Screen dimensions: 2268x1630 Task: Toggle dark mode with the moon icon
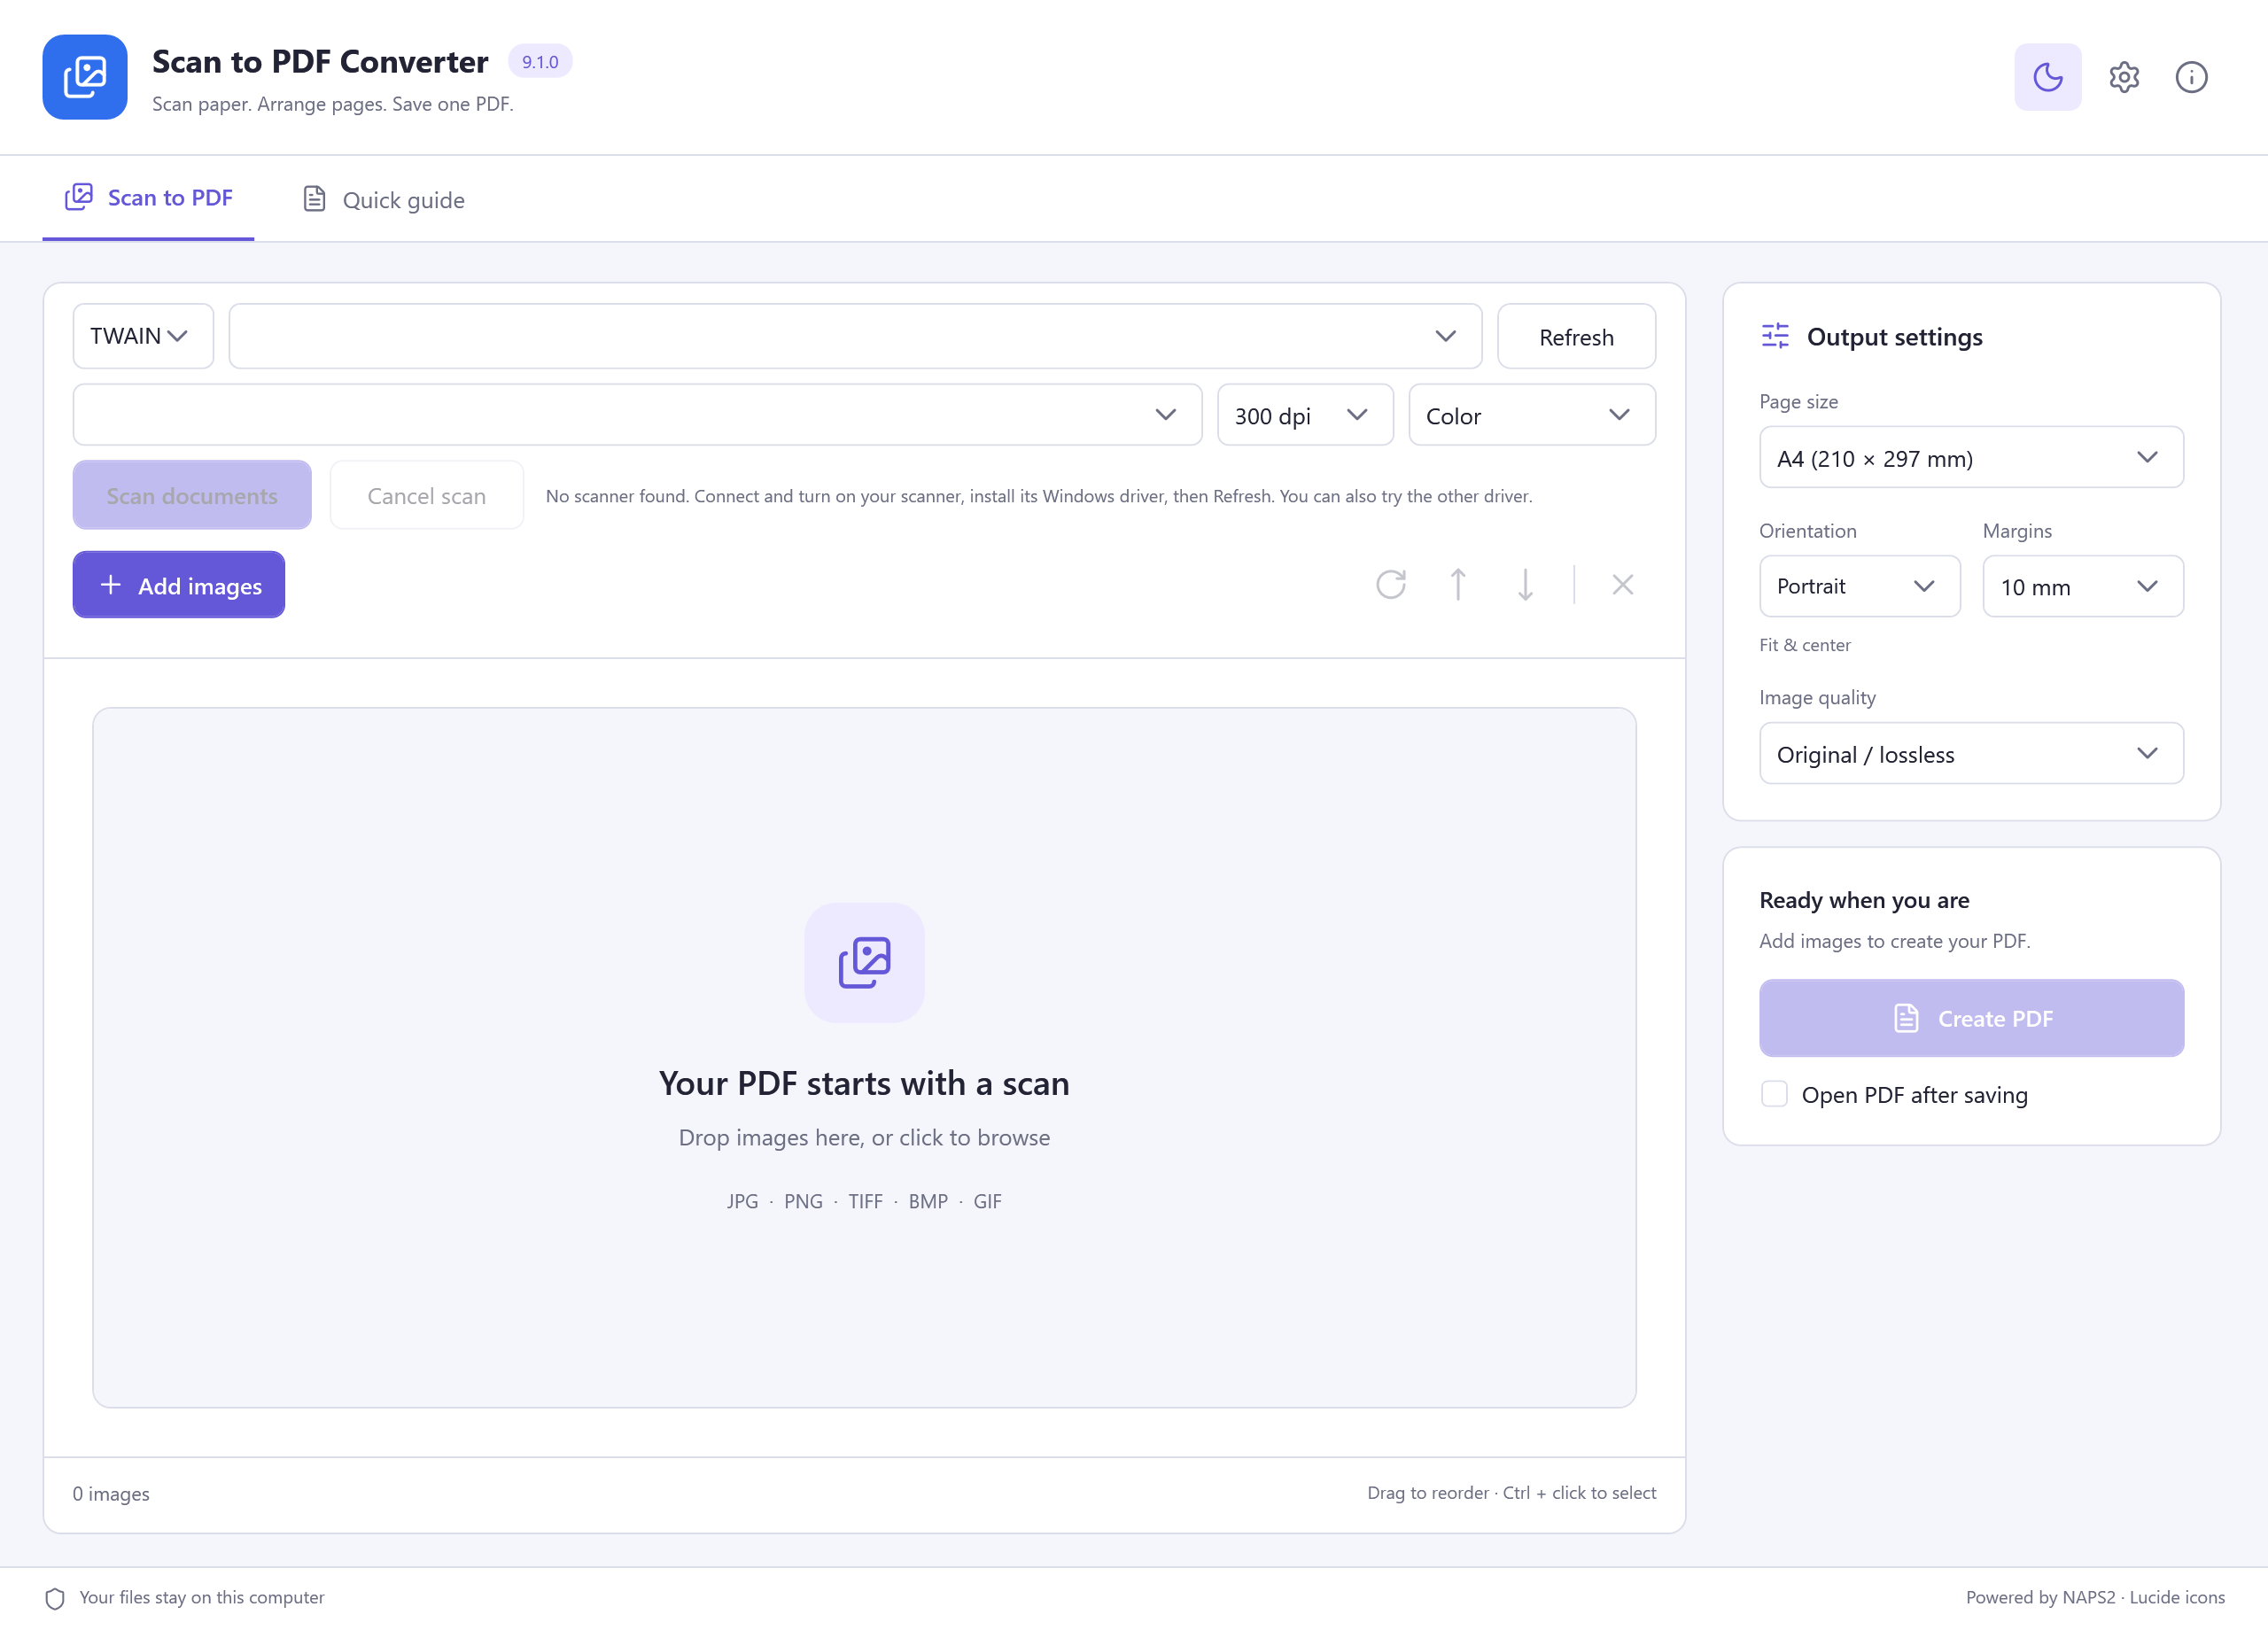[2047, 77]
